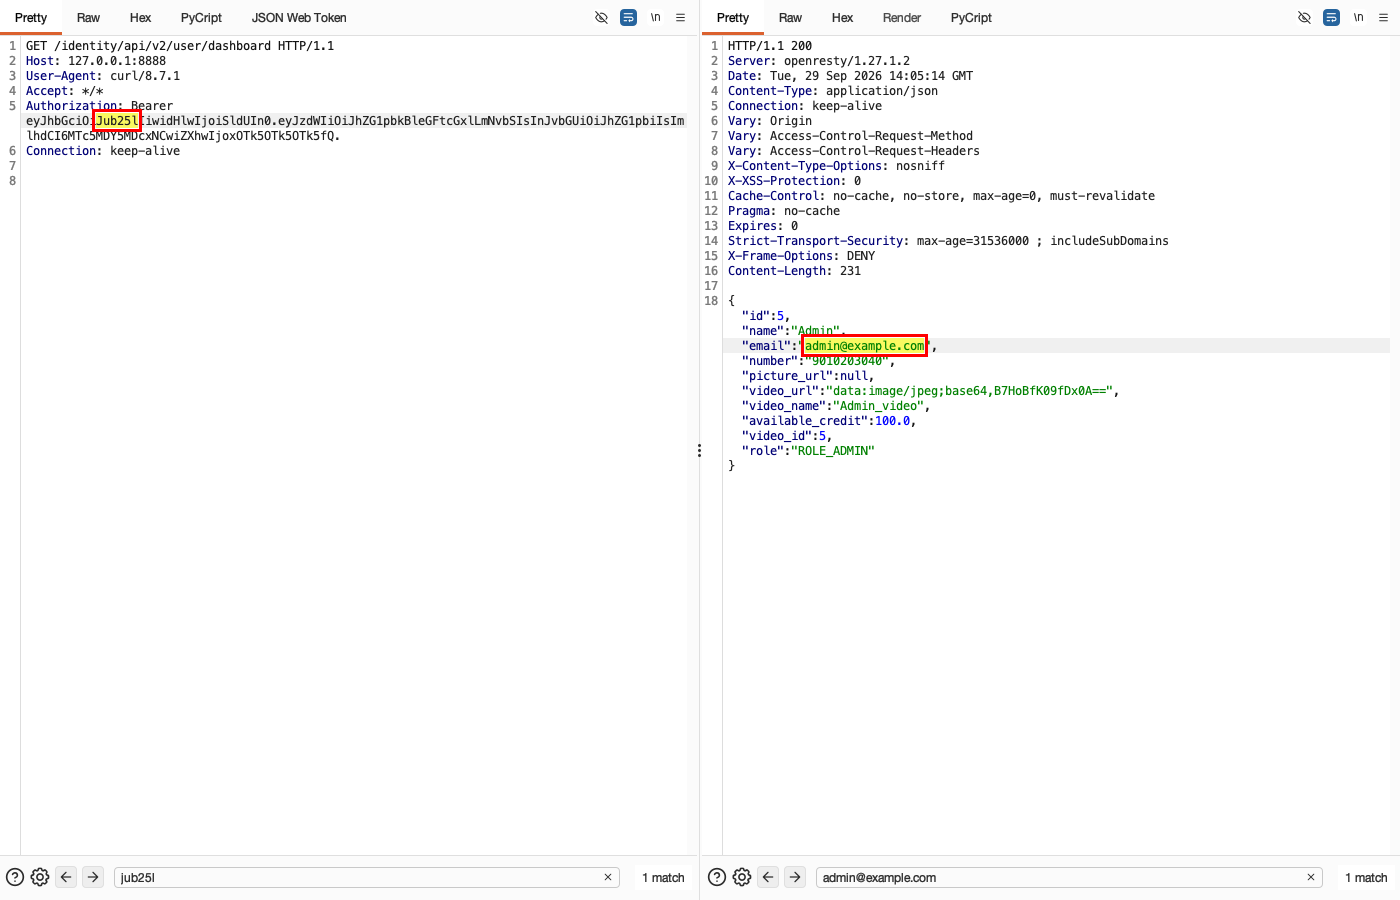Switch request view to Hex tab
Viewport: 1400px width, 900px height.
tap(140, 18)
